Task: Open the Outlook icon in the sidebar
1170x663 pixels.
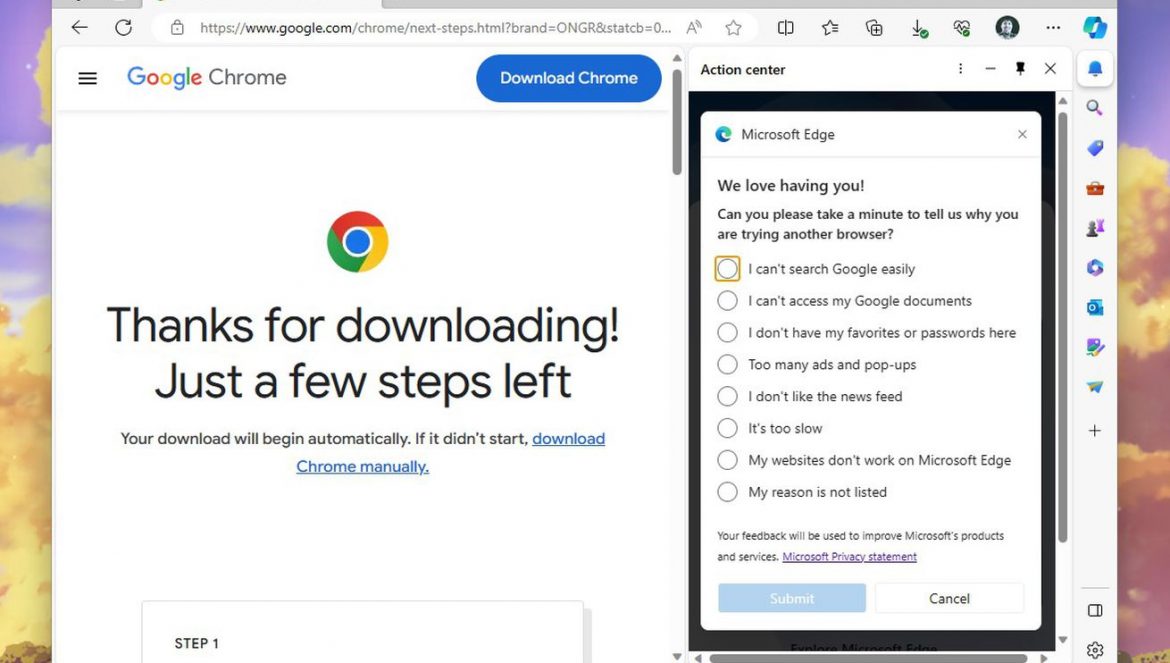Action: (x=1095, y=307)
